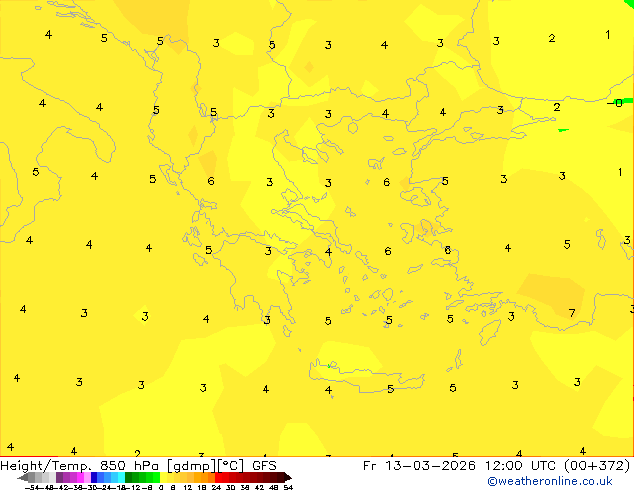Screen dimensions: 634x490
Task: Pick the darkest maroon legend swatch near 54
Action: tap(287, 477)
